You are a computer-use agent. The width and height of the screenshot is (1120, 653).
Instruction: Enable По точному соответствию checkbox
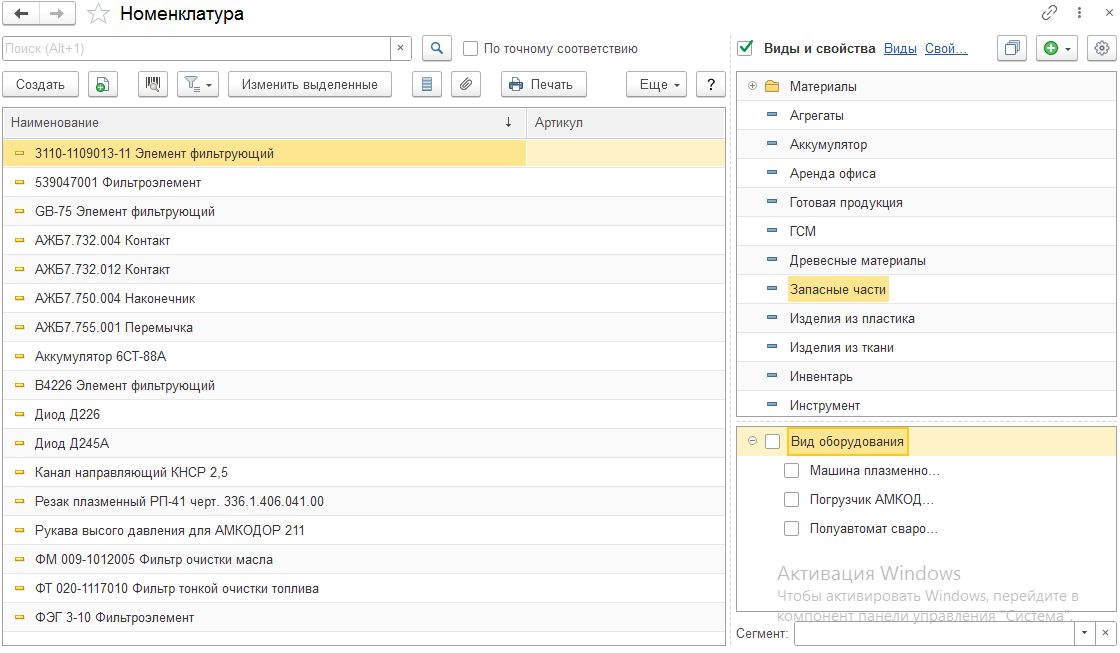pos(471,48)
